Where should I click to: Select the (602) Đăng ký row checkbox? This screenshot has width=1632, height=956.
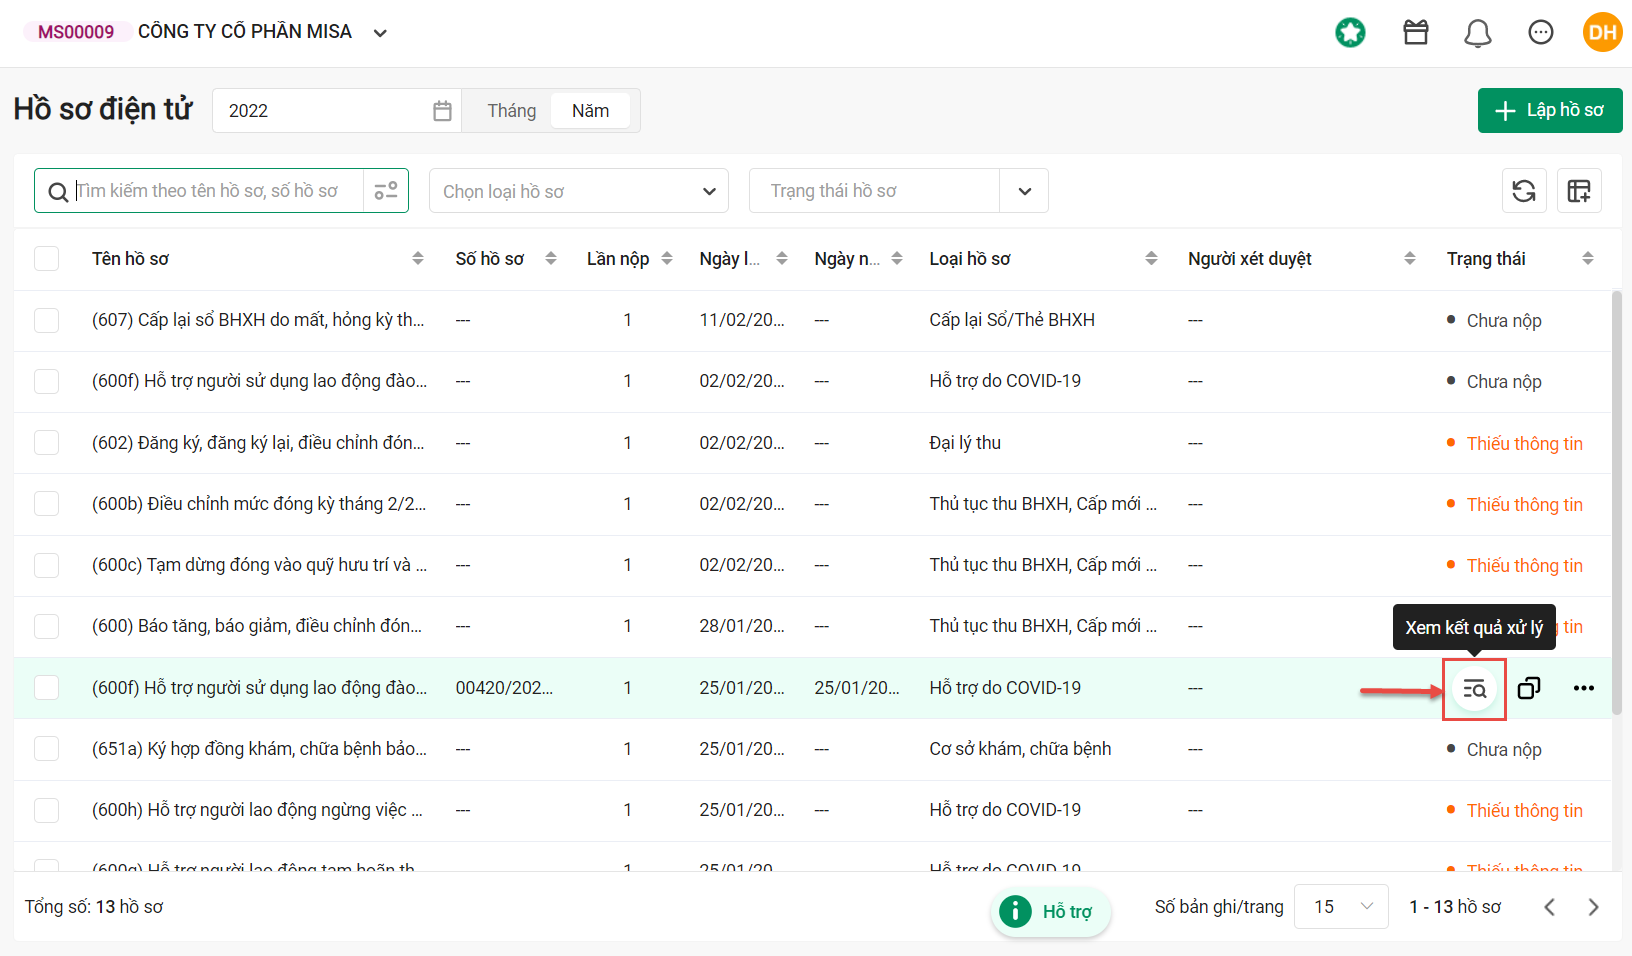coord(47,442)
